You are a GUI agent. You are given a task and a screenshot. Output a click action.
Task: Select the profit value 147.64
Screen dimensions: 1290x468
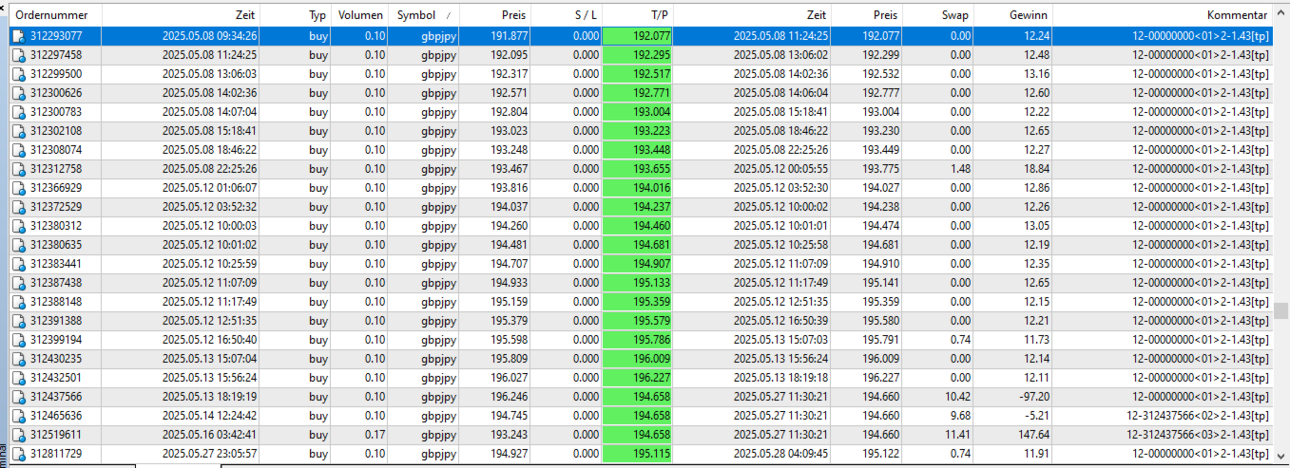click(x=1033, y=434)
